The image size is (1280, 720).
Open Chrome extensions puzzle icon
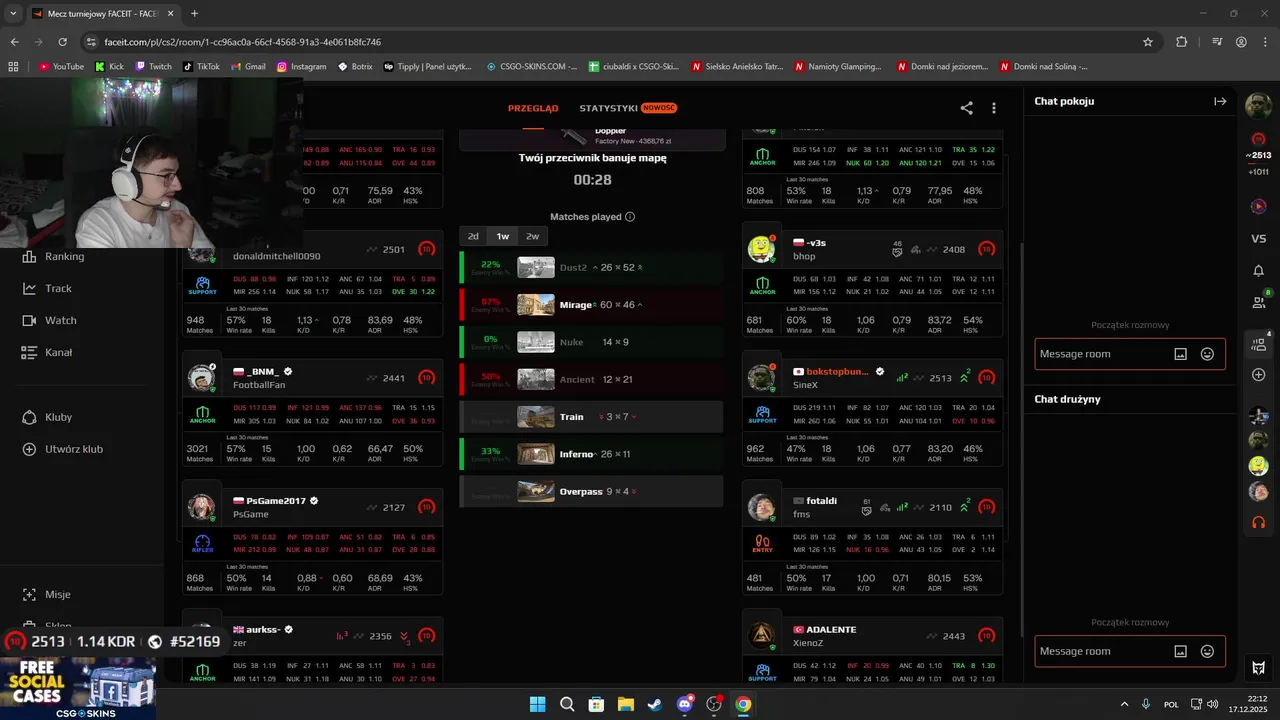[x=1182, y=42]
